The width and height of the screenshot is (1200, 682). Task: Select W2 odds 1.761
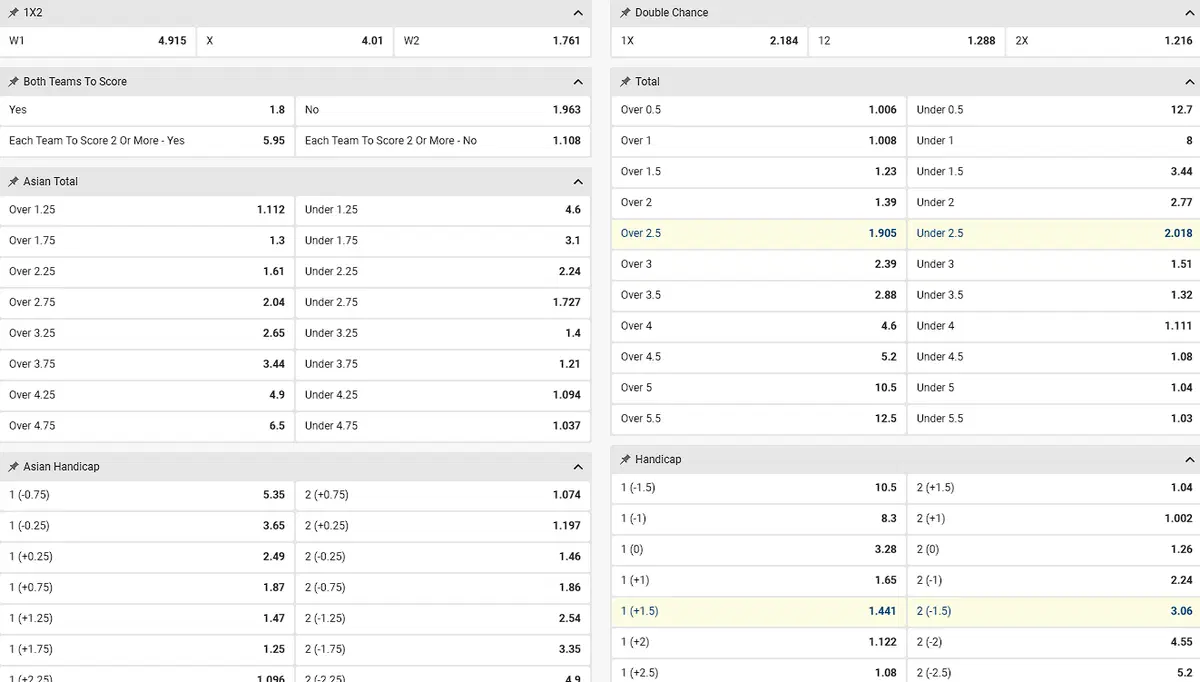click(493, 41)
